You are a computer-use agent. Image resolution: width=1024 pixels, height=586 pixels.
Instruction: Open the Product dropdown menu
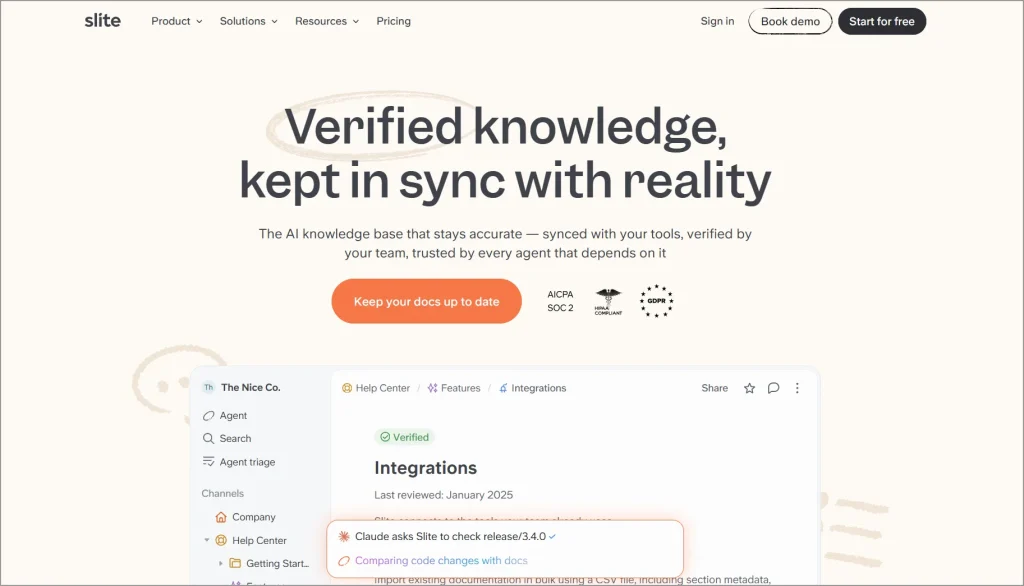(176, 21)
